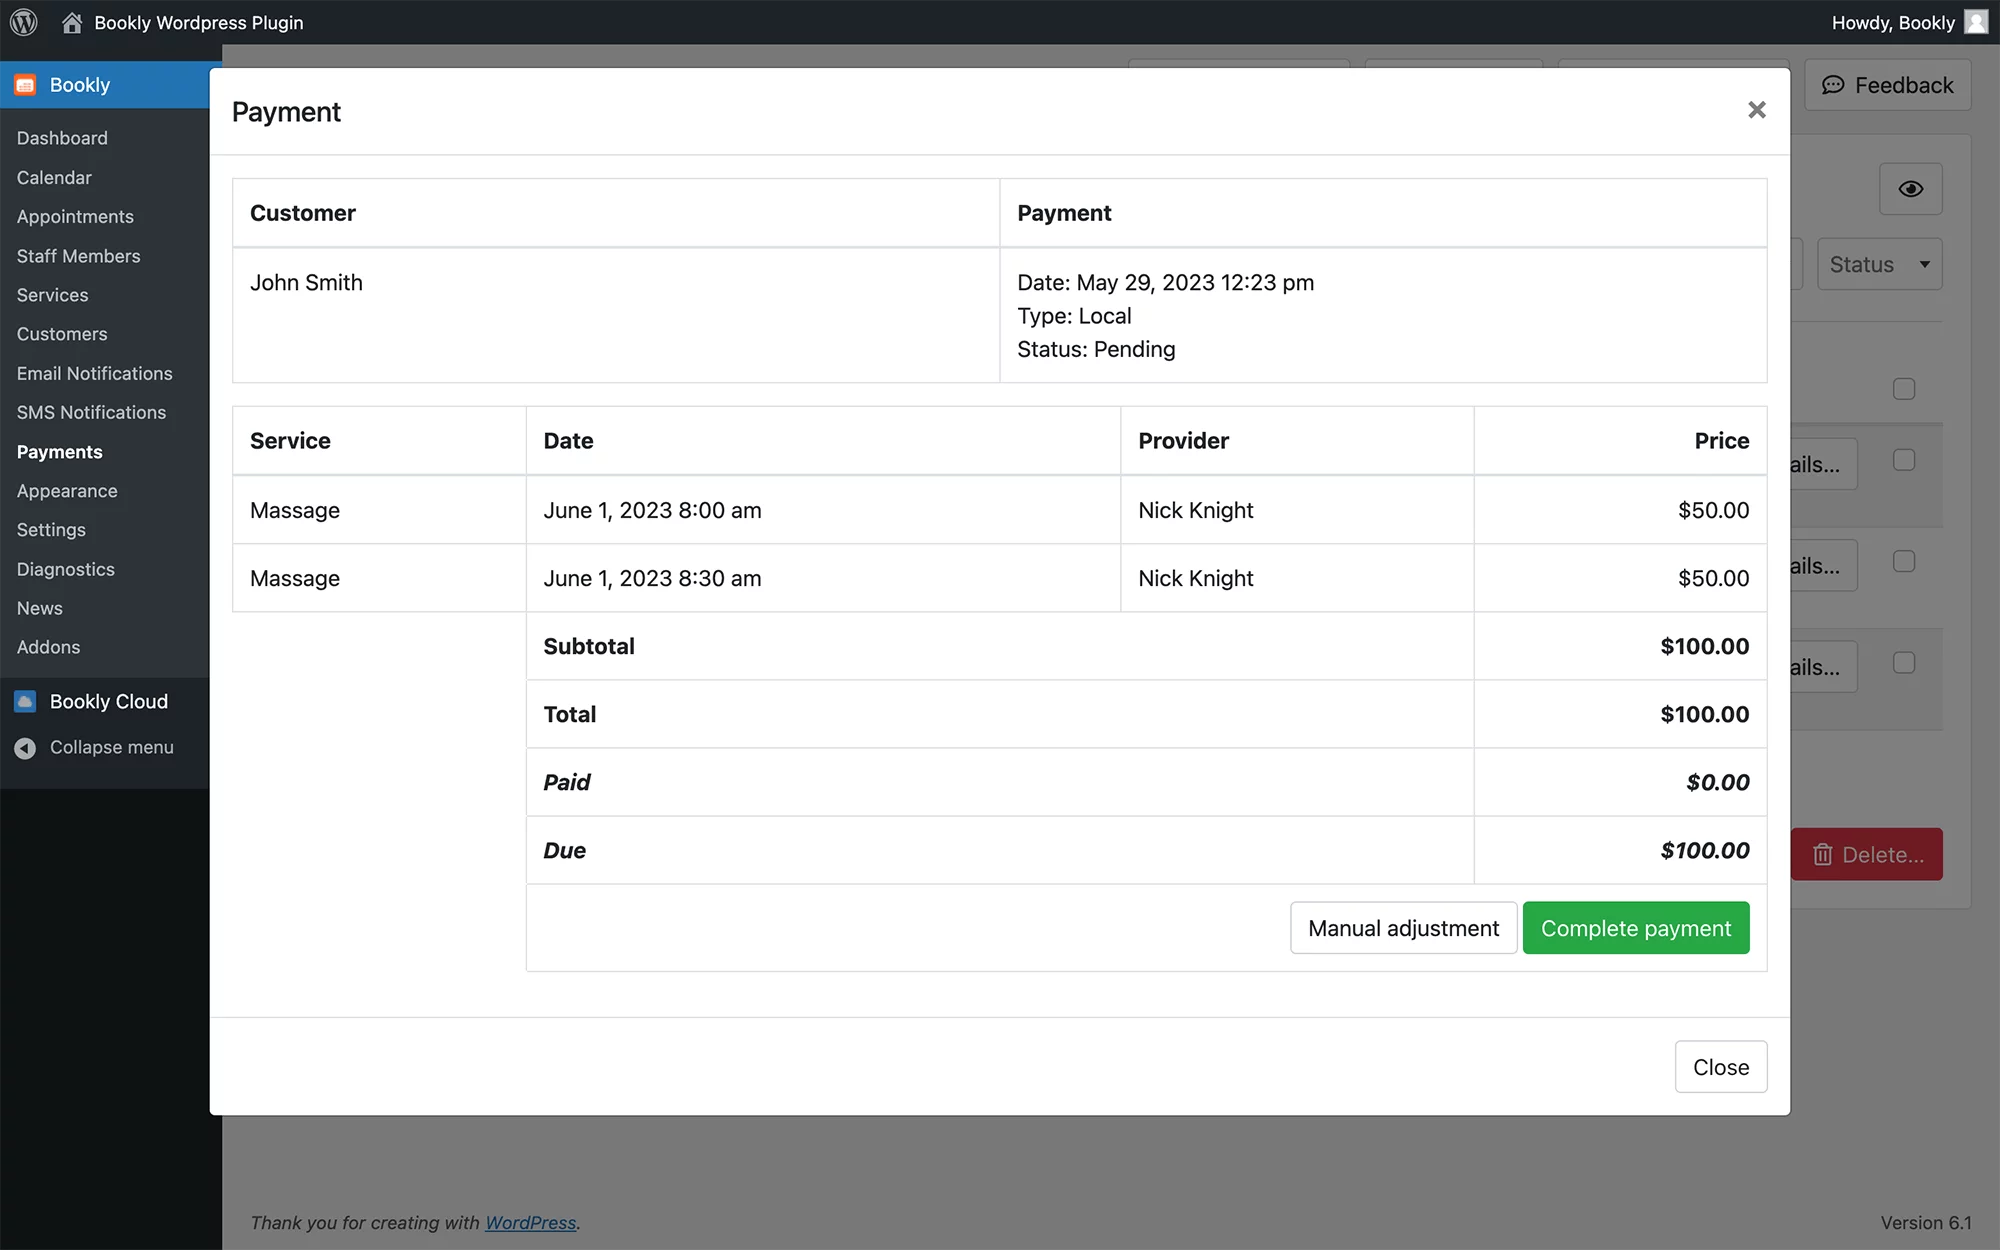This screenshot has height=1250, width=2000.
Task: Open the Status filter dropdown
Action: point(1880,264)
